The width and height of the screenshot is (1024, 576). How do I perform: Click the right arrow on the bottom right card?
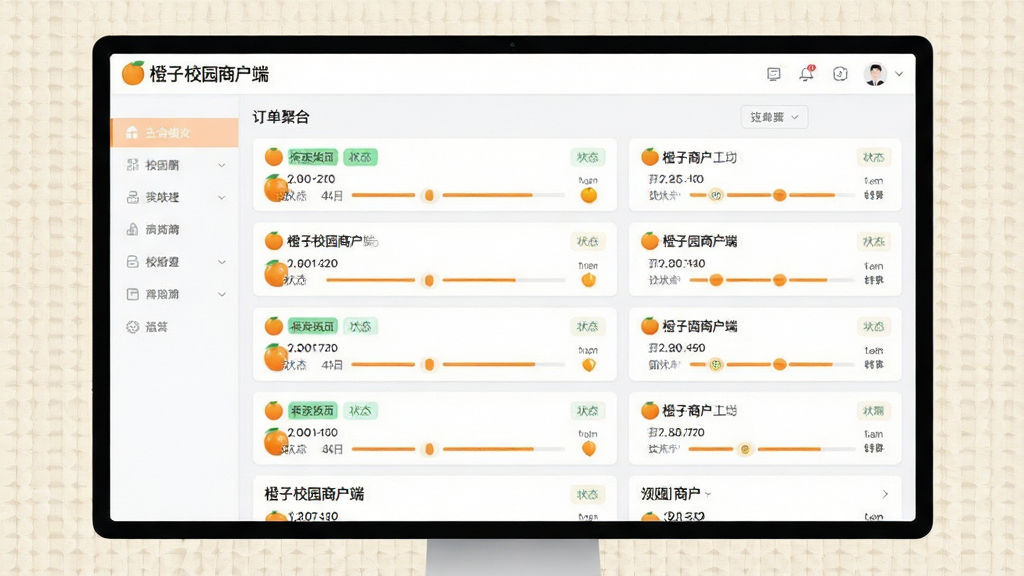click(x=885, y=494)
